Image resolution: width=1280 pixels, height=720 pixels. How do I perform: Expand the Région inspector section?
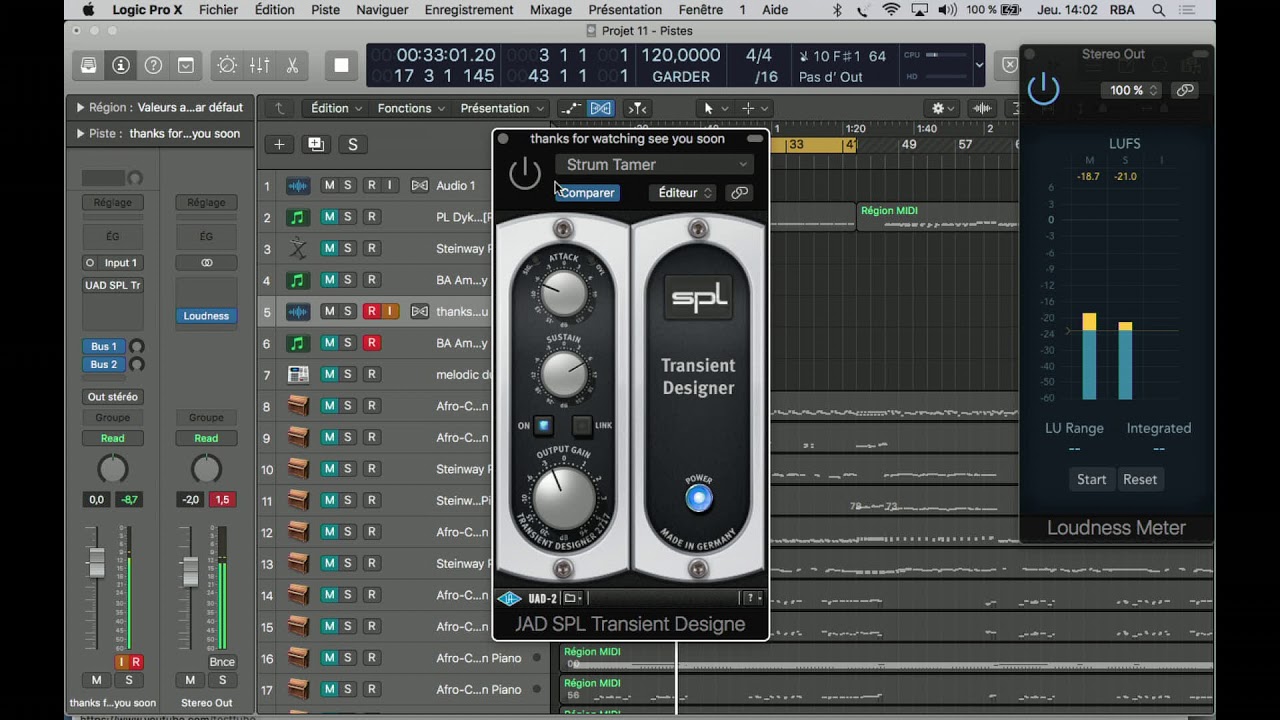(x=80, y=107)
